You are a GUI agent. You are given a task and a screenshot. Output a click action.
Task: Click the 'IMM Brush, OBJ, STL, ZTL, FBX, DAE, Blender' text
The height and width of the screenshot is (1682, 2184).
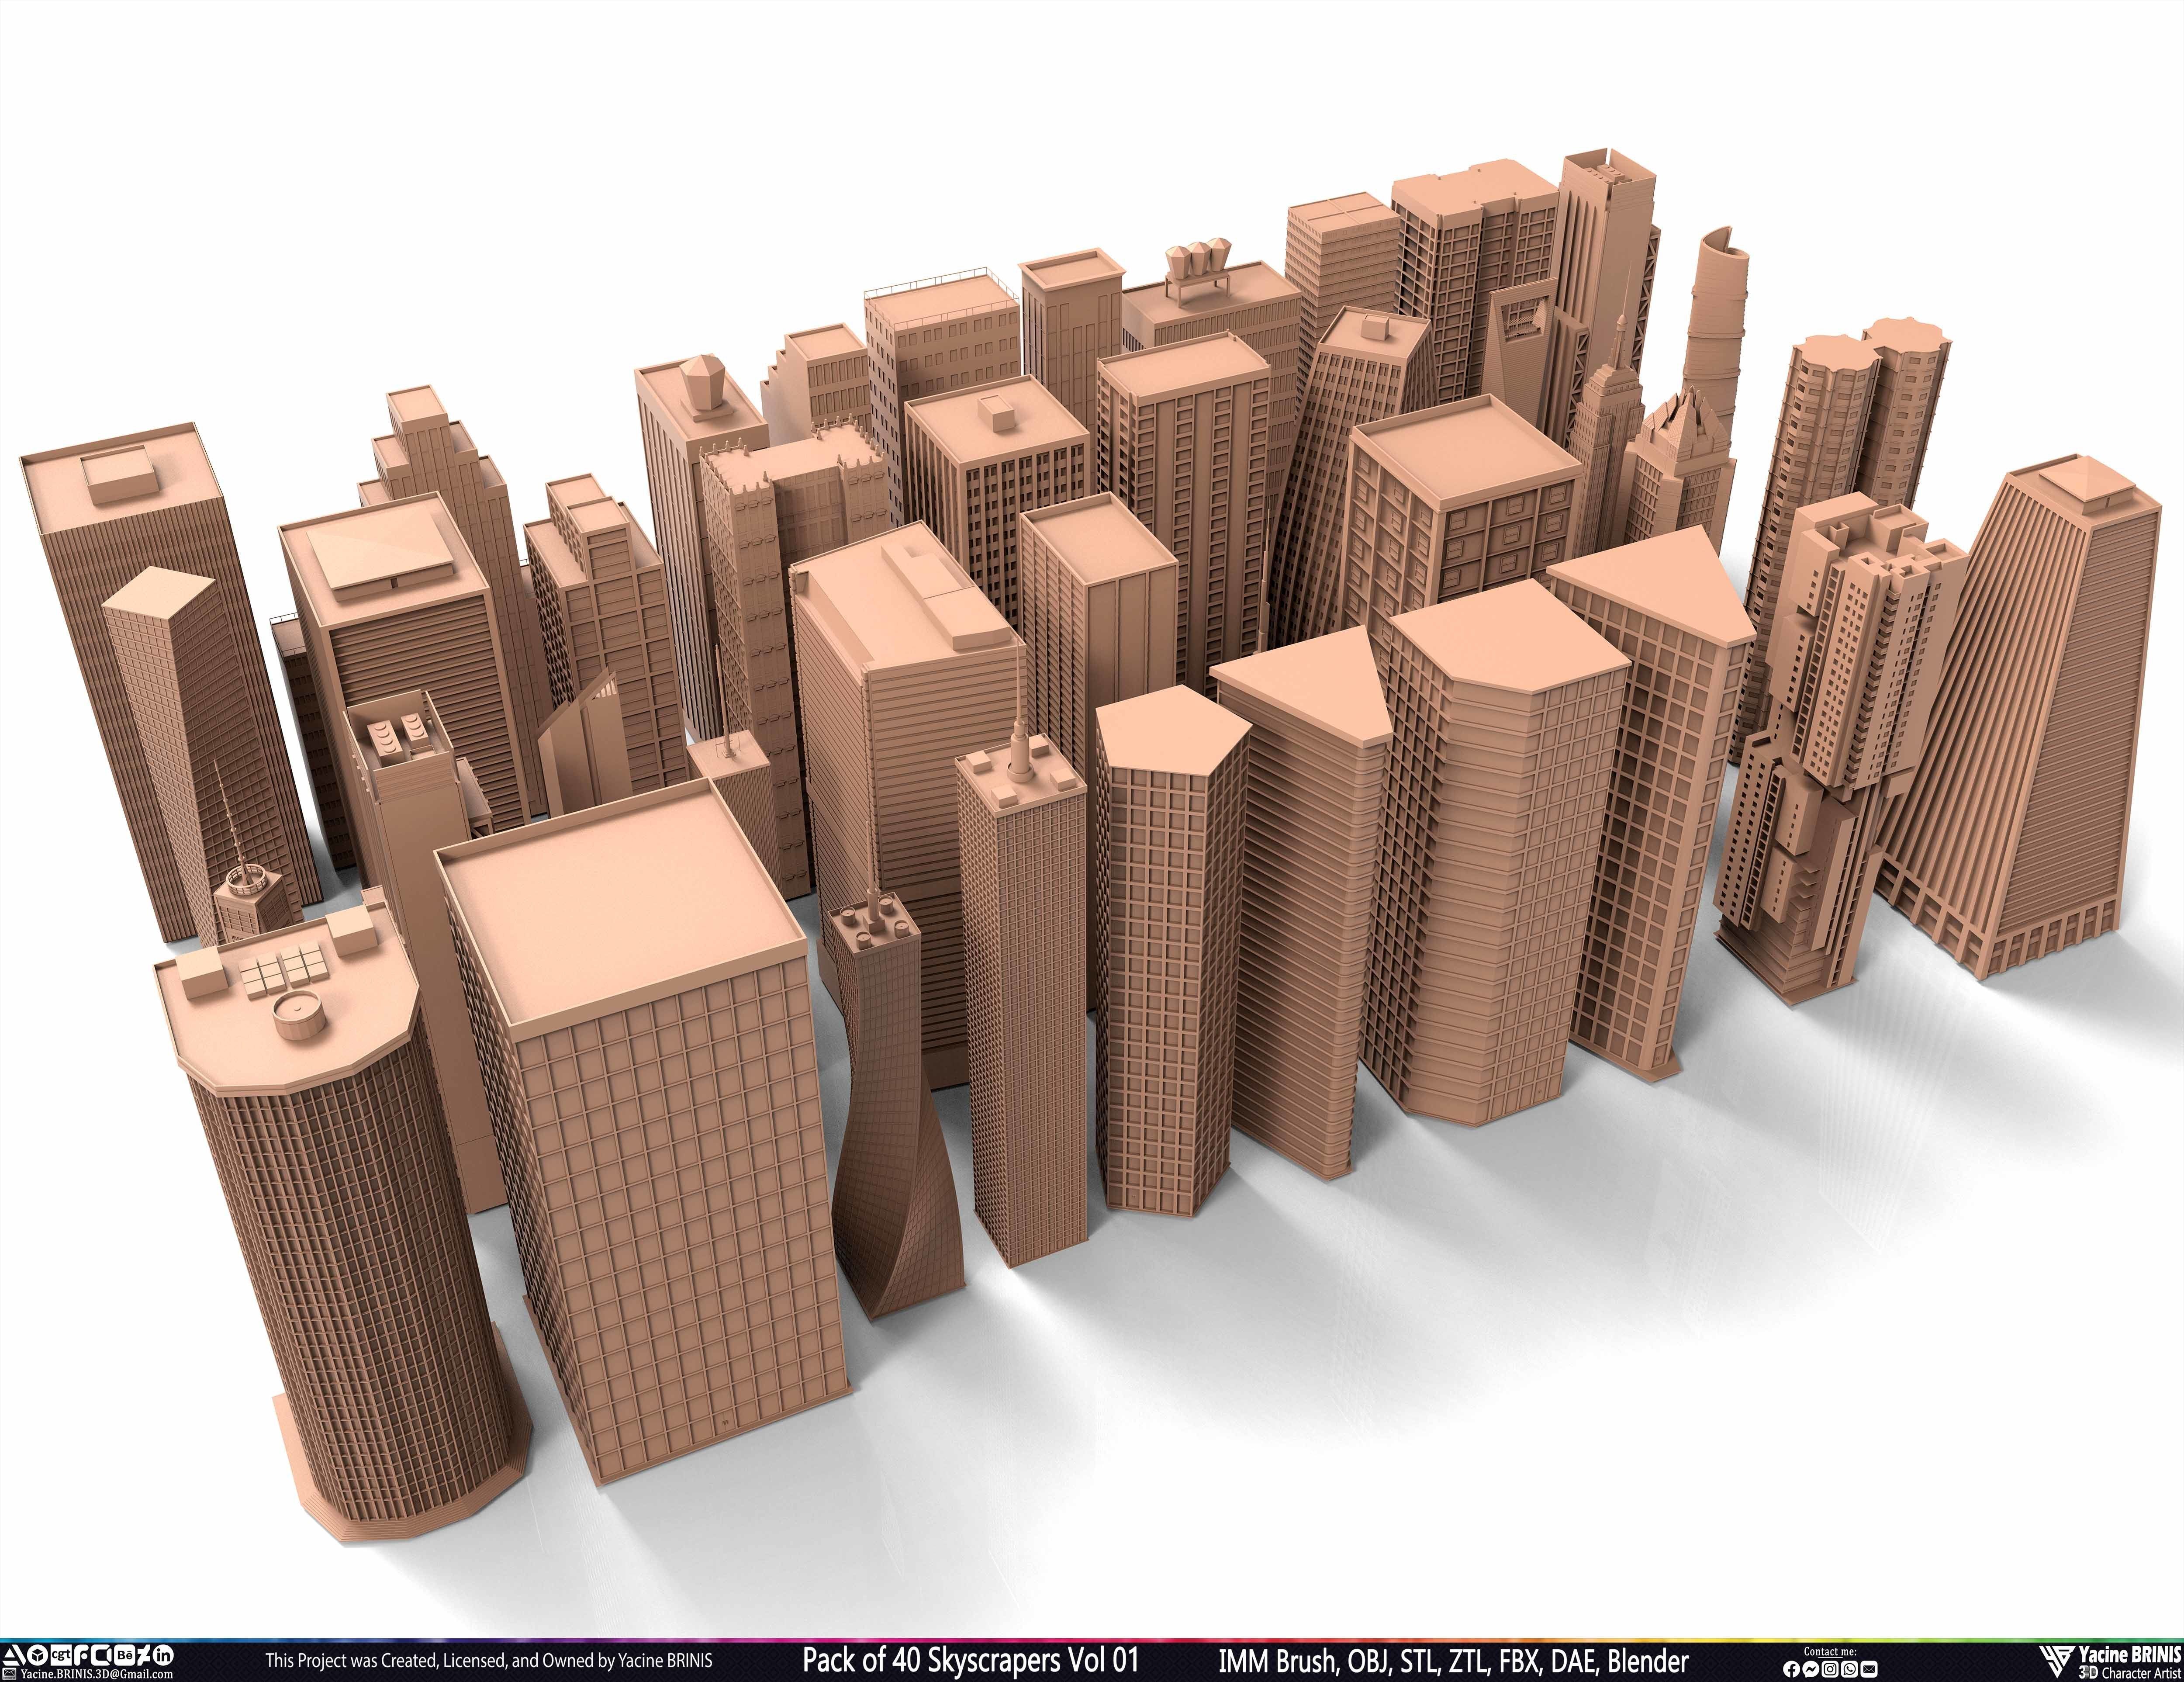point(1454,1662)
